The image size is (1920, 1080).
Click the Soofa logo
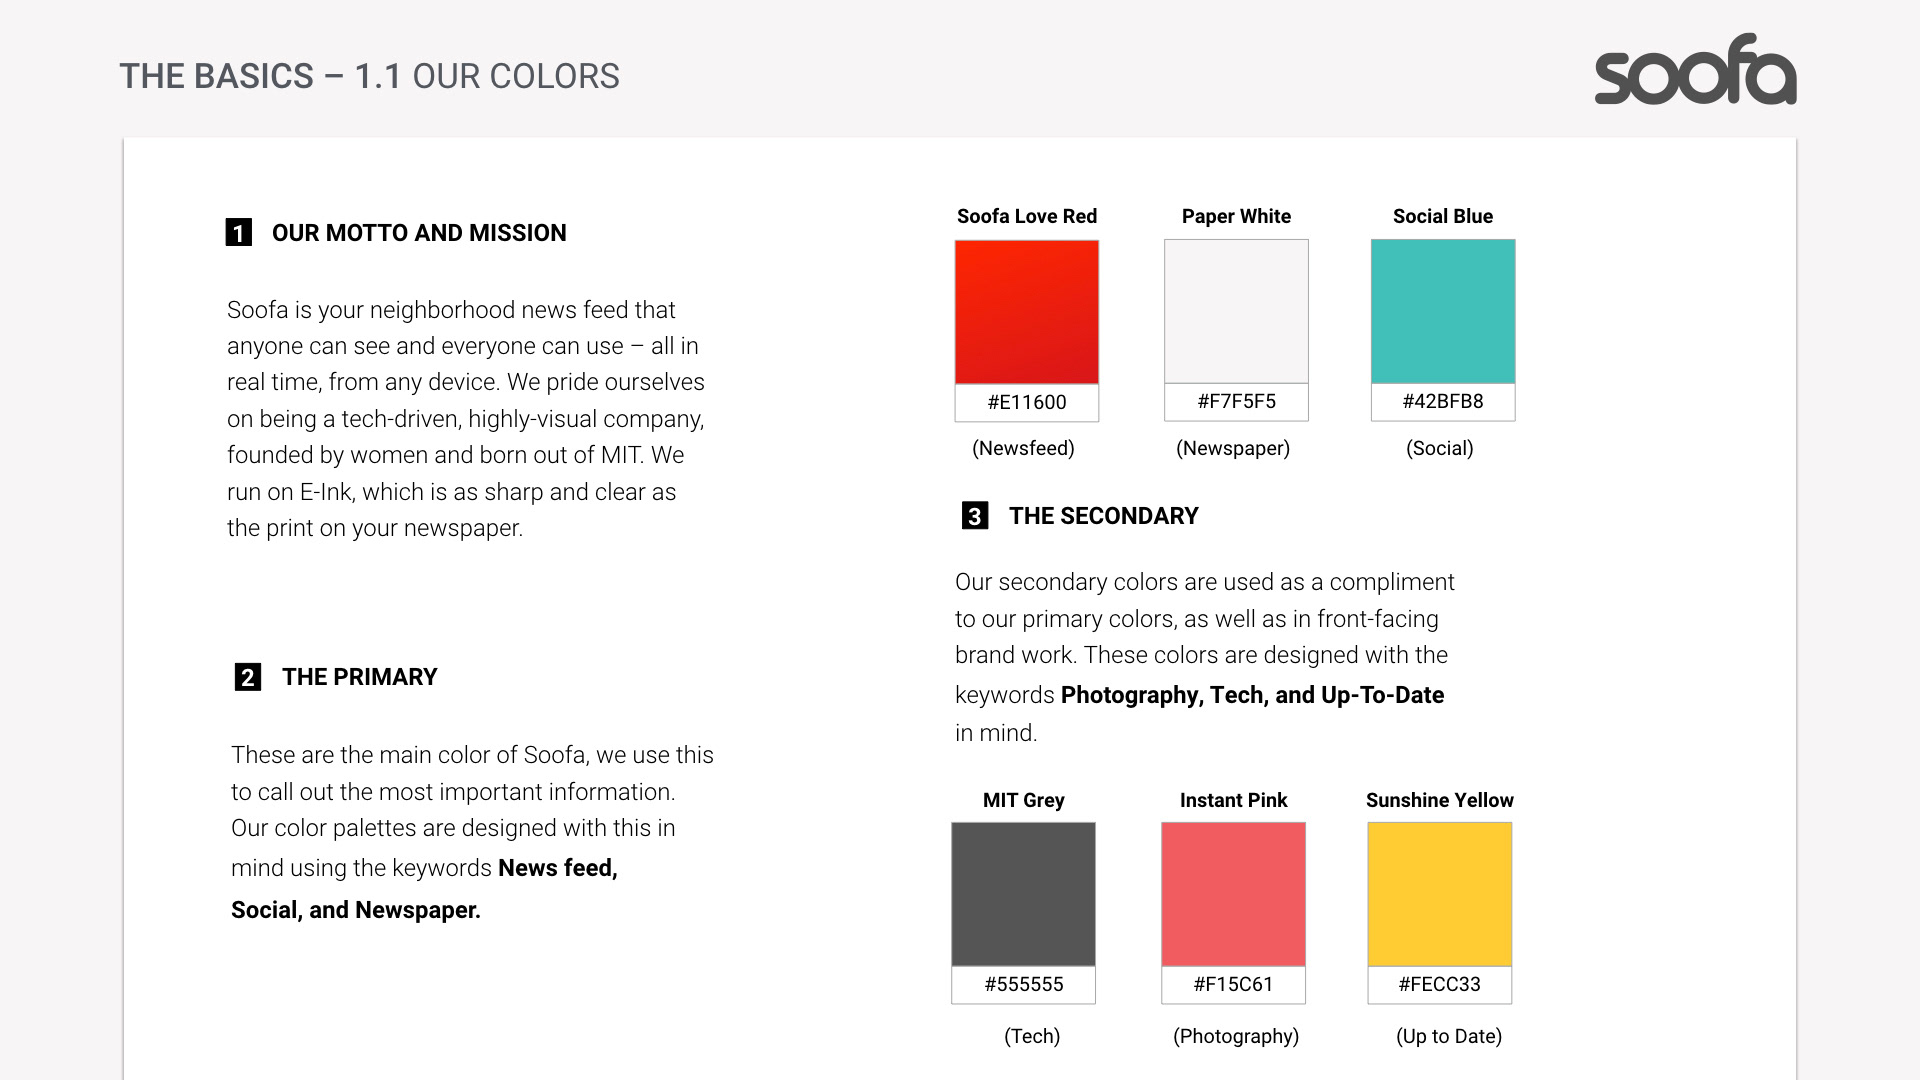(1695, 70)
